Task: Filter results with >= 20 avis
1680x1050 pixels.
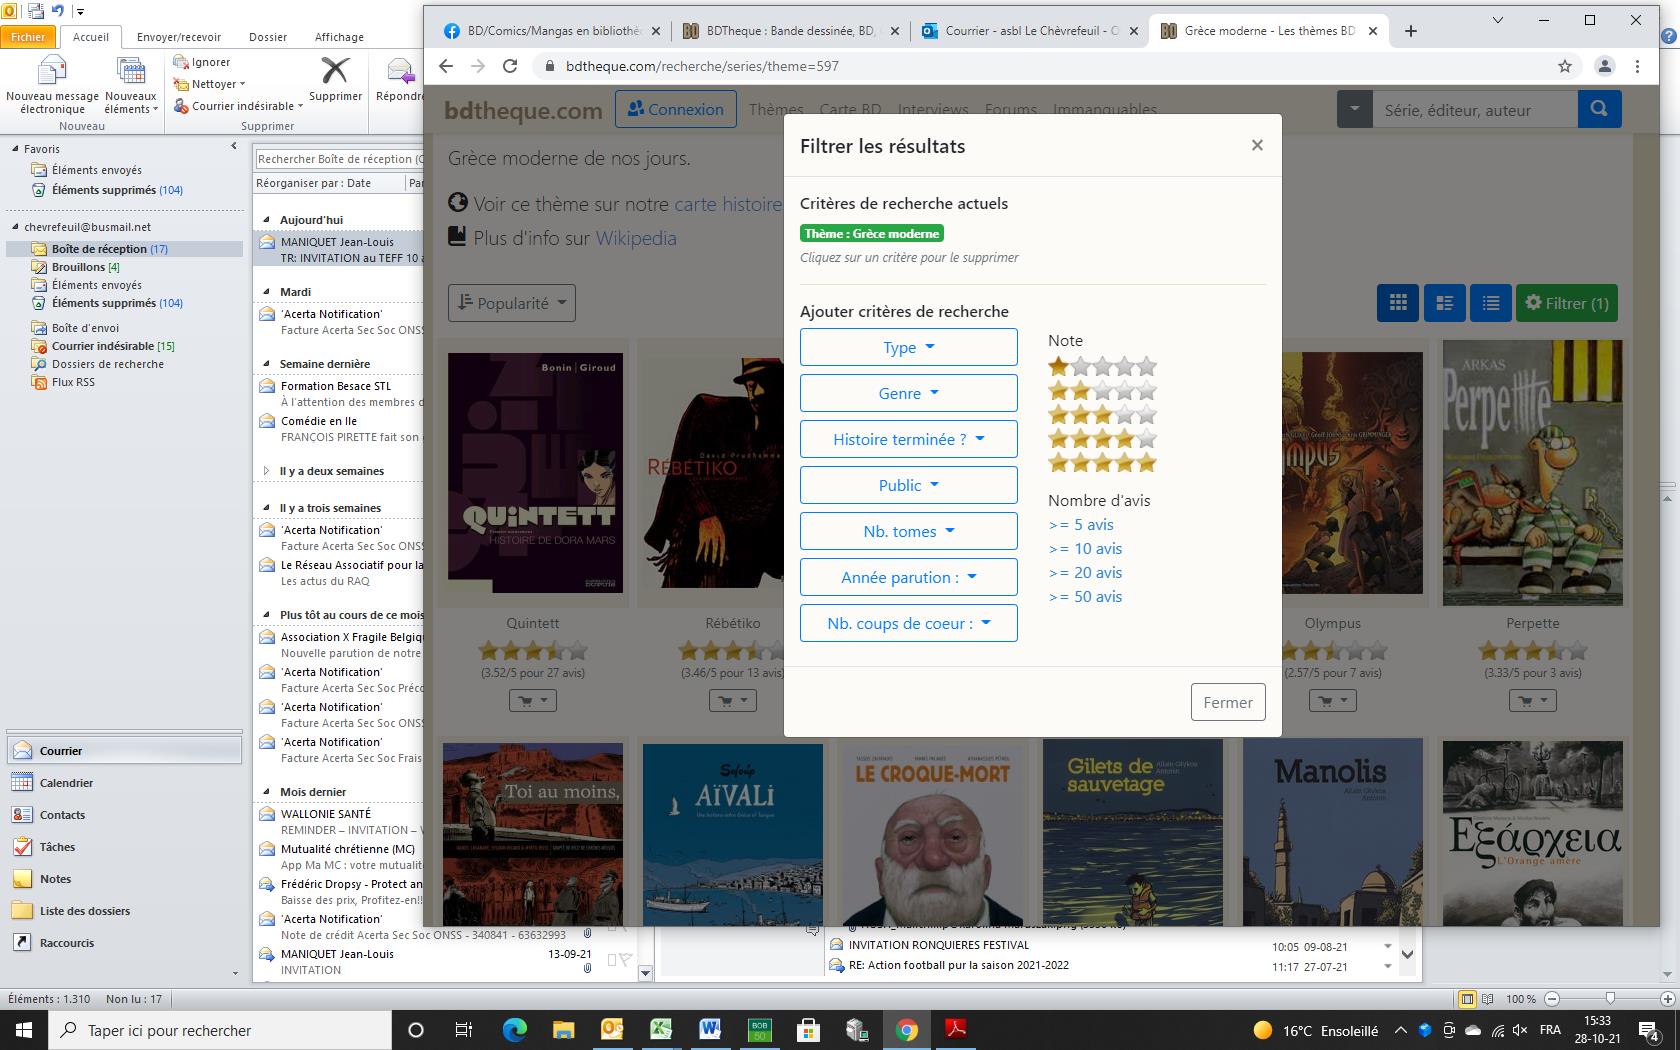Action: [x=1085, y=572]
